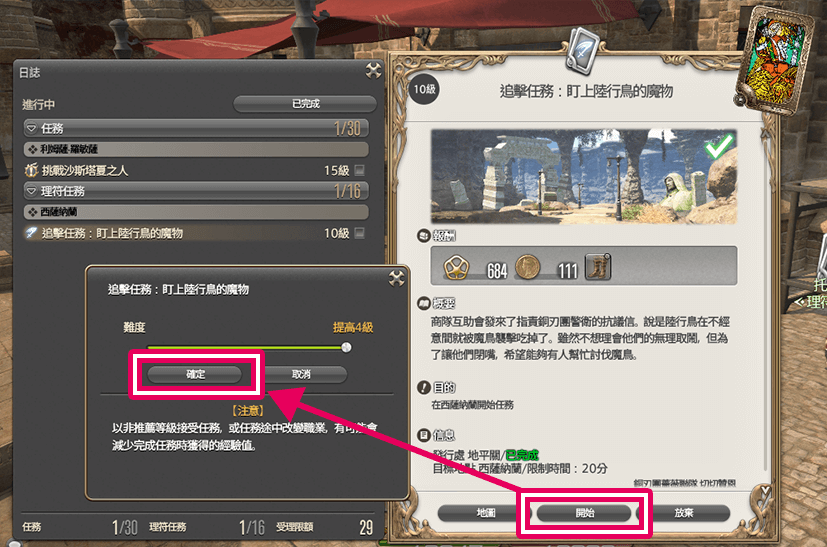Click the 10級 level badge
827x547 pixels.
click(x=424, y=89)
